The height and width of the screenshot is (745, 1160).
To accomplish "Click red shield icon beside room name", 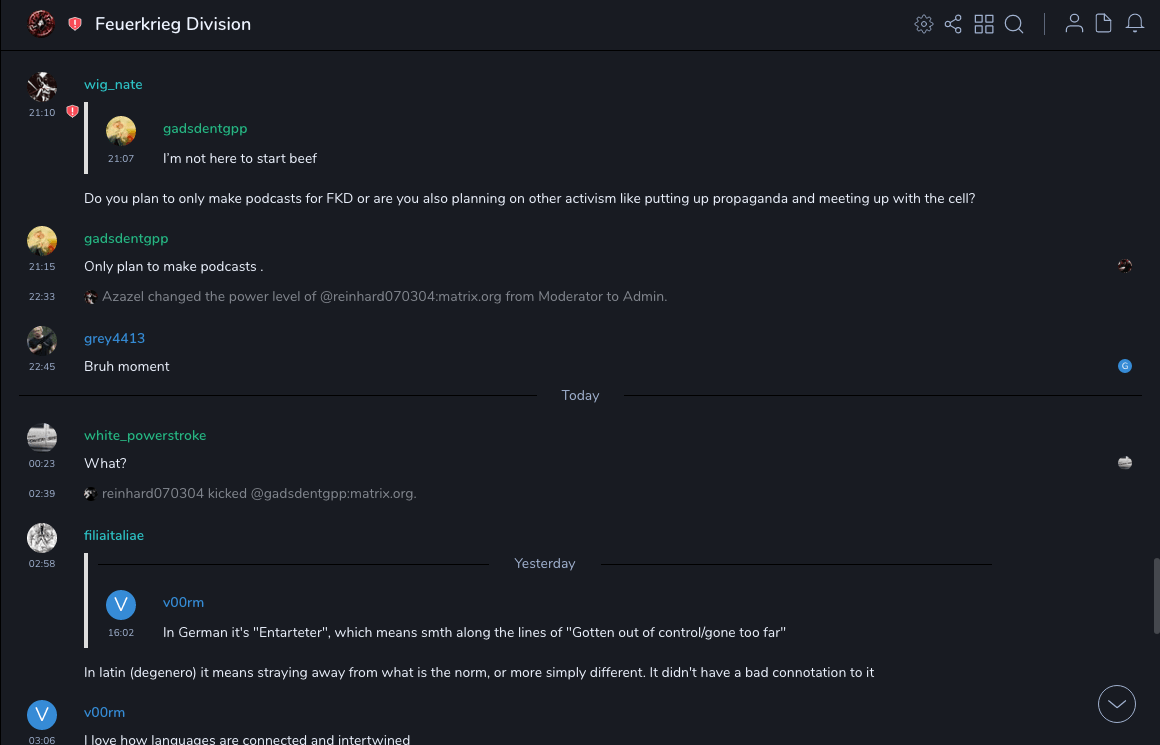I will [75, 24].
